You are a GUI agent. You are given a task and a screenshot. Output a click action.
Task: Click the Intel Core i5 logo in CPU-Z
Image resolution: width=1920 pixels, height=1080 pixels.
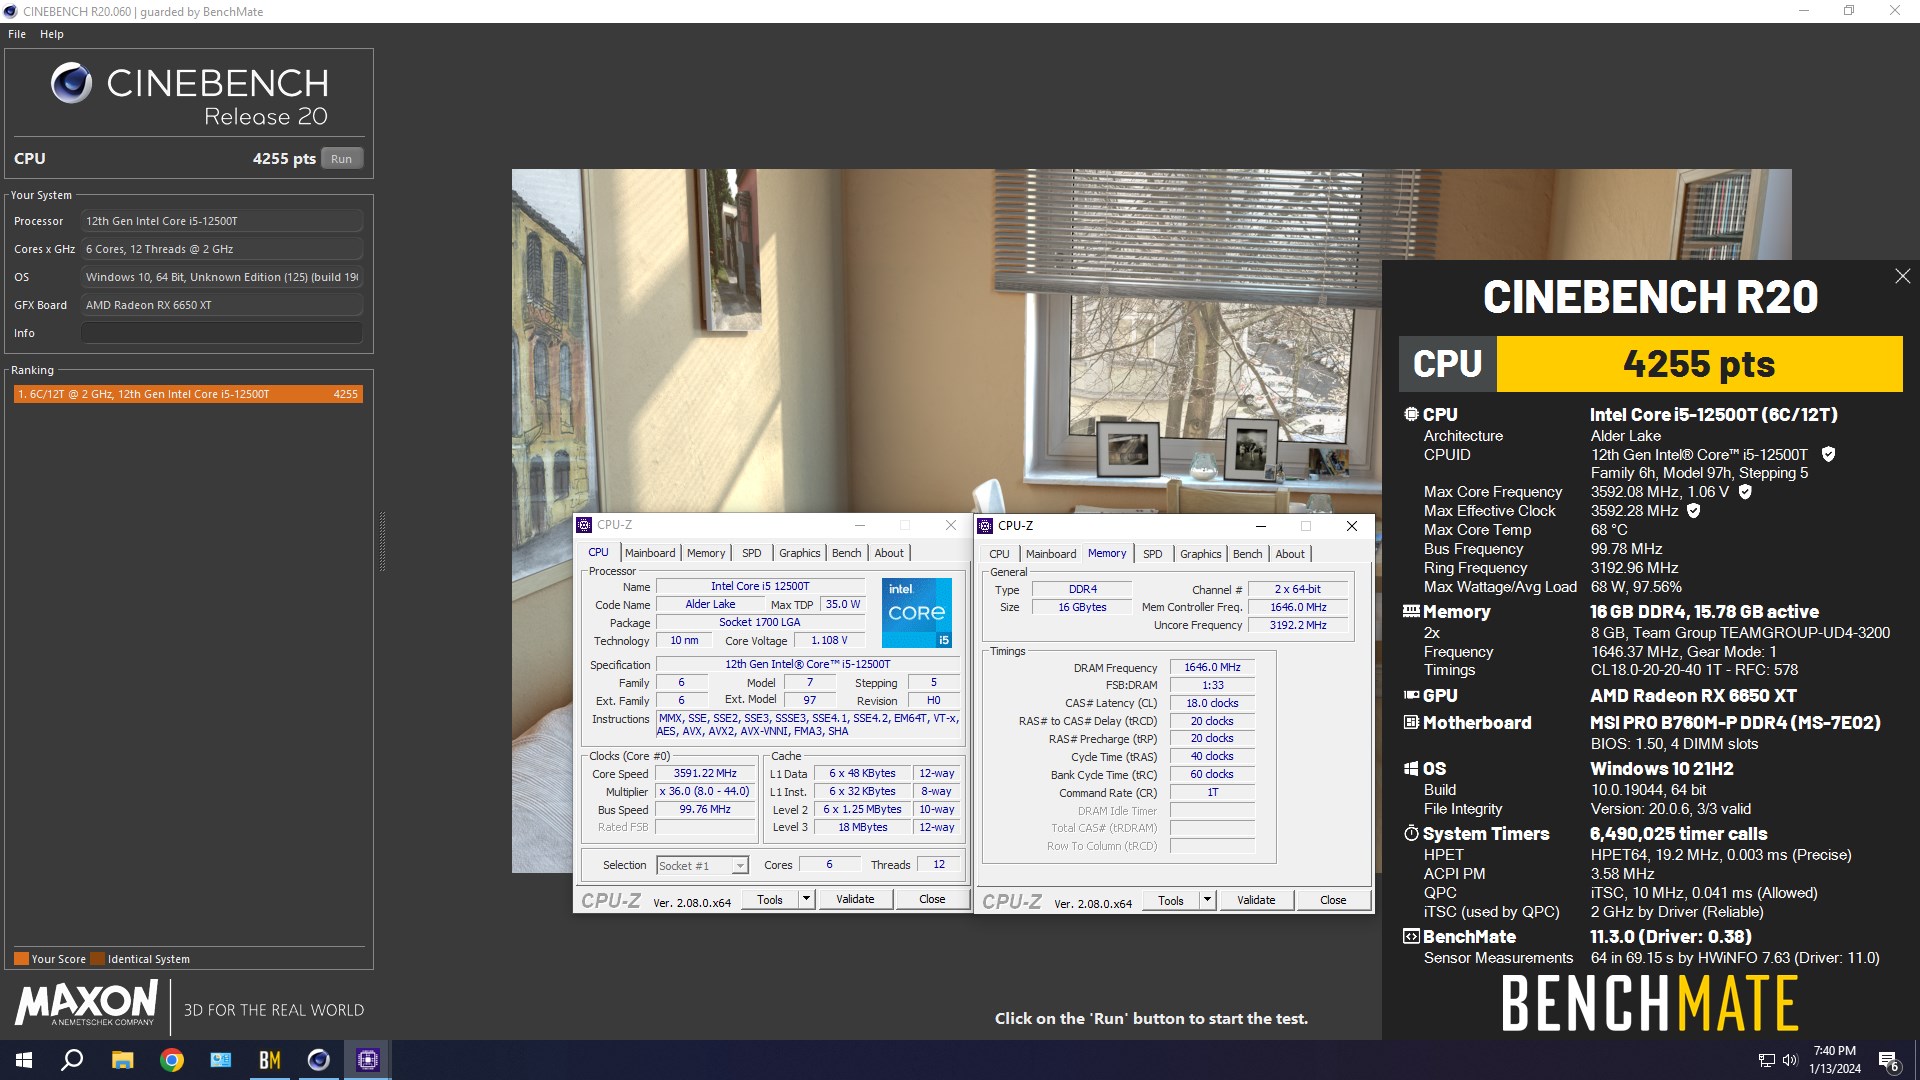(x=917, y=612)
